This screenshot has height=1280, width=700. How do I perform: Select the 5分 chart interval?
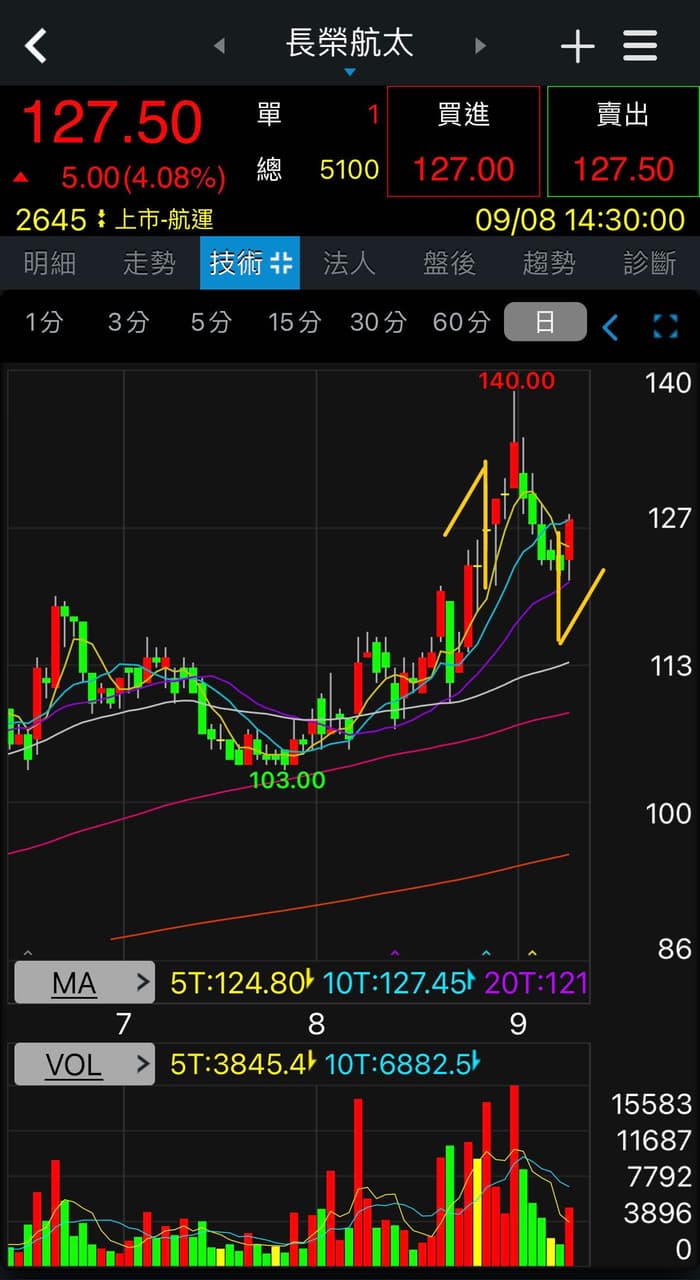tap(210, 322)
